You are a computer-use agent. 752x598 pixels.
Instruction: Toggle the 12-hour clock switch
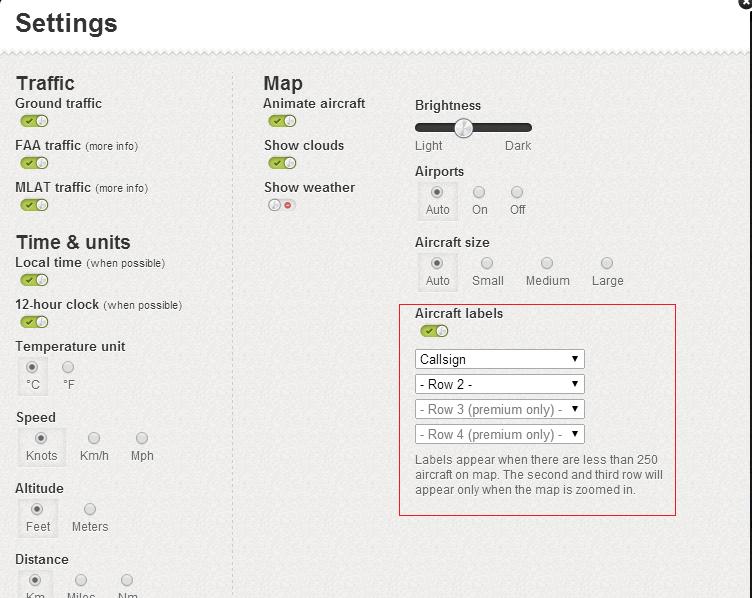34,322
